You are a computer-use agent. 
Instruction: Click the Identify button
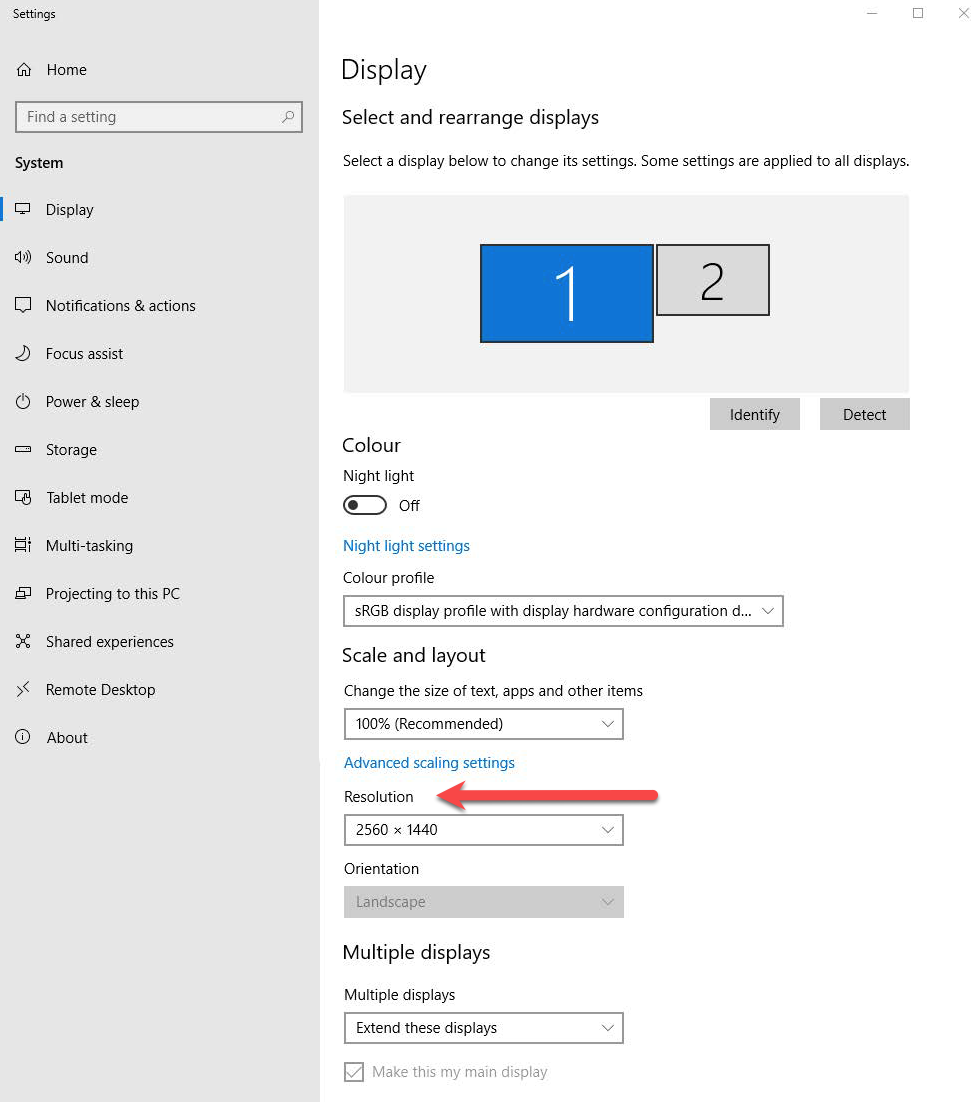[754, 414]
